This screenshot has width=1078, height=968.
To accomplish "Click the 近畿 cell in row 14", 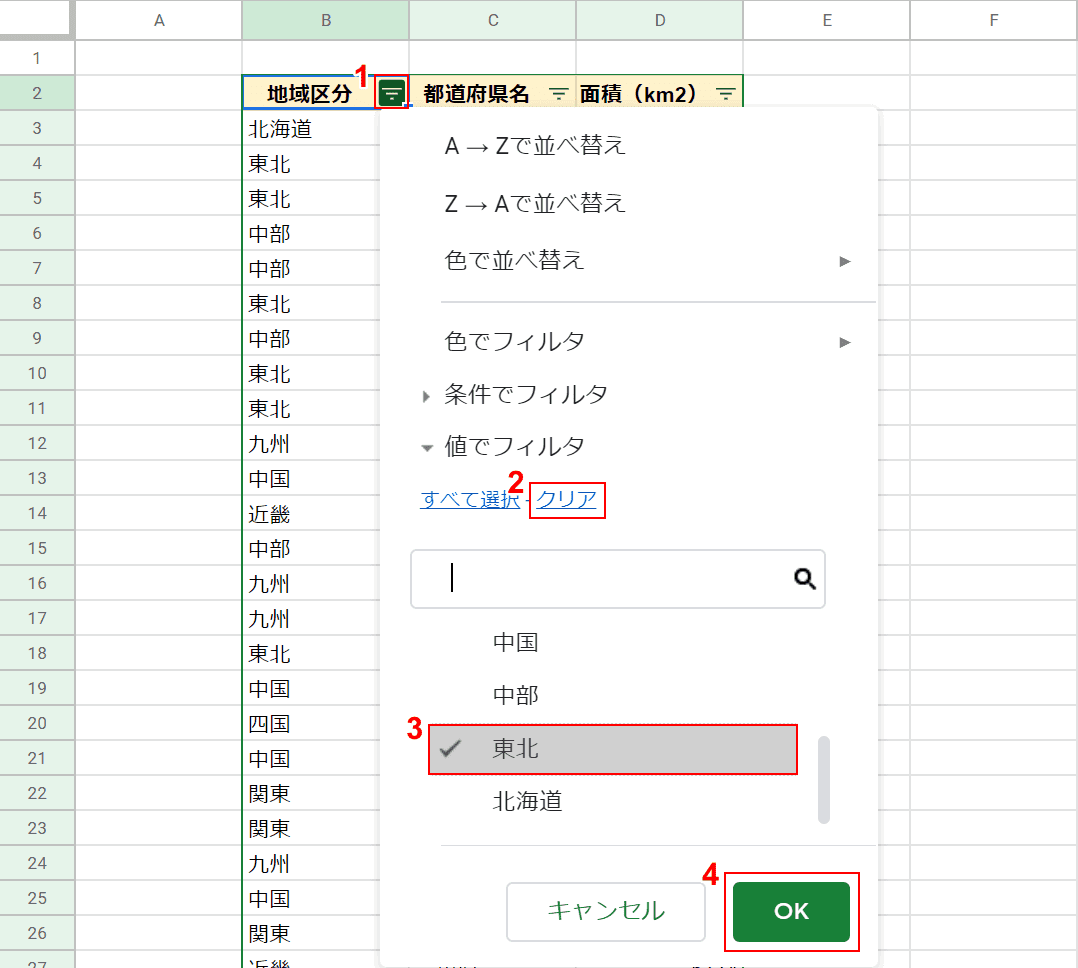I will click(x=311, y=514).
